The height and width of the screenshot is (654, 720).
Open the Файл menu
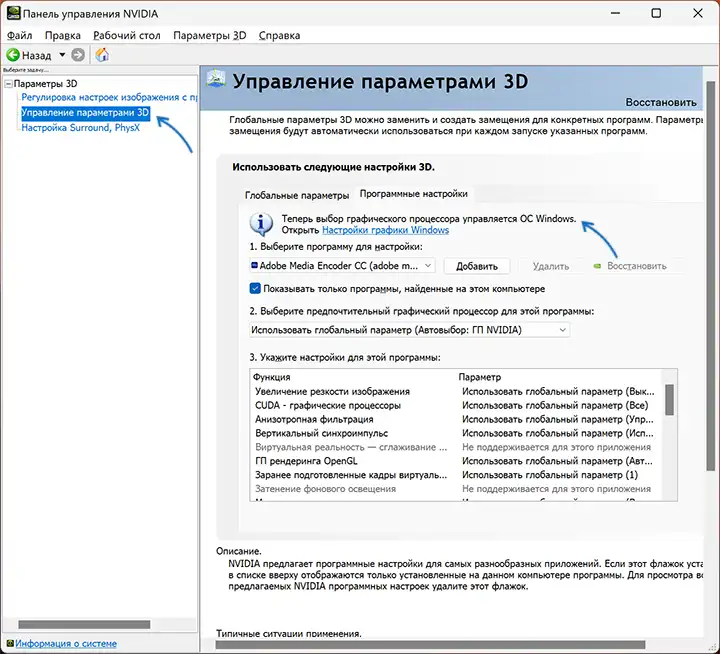(19, 35)
